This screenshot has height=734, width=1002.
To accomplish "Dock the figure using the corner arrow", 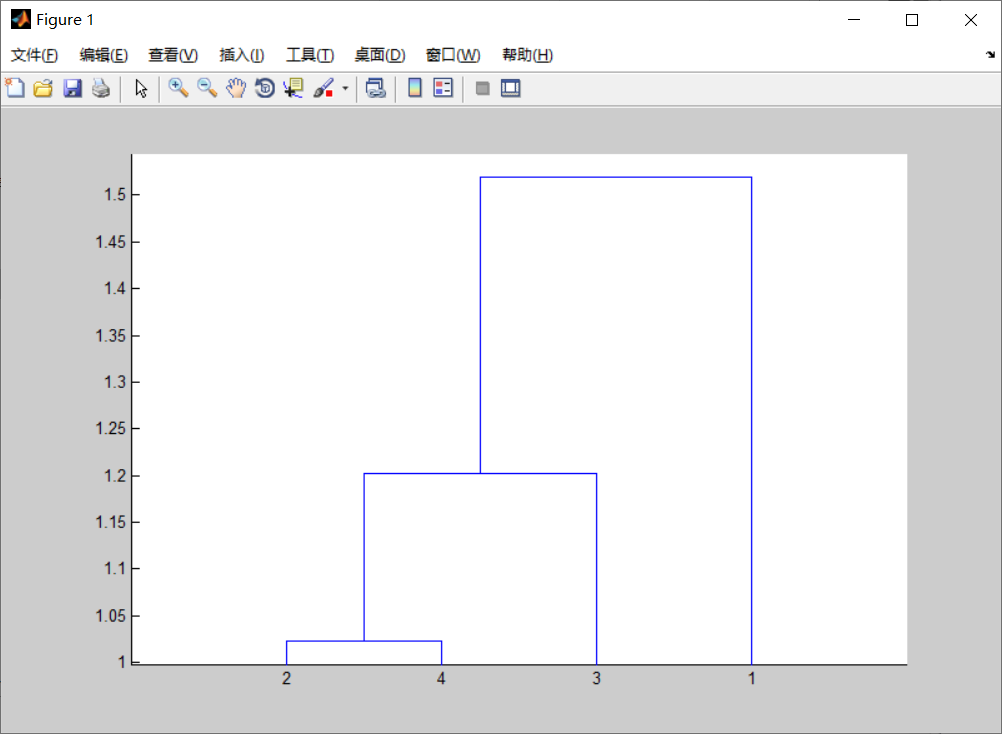I will (x=990, y=55).
